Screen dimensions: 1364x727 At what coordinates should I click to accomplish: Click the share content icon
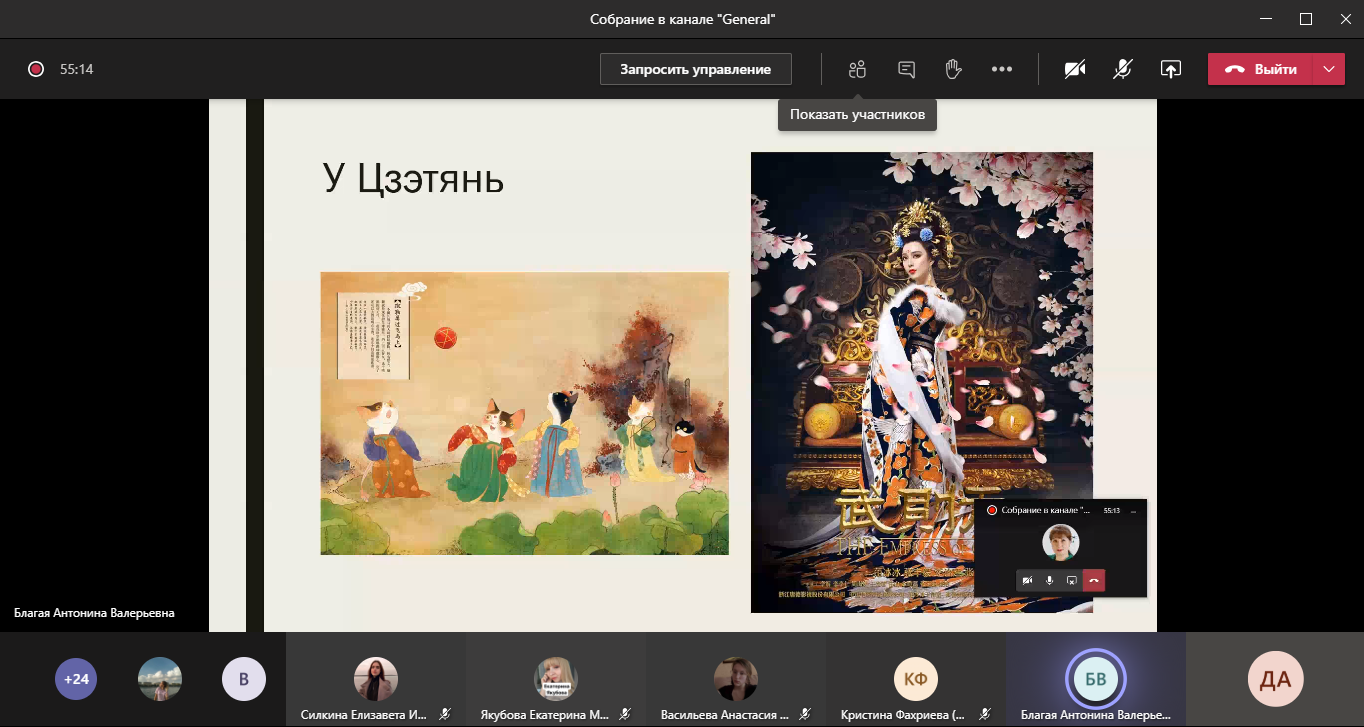[1170, 69]
